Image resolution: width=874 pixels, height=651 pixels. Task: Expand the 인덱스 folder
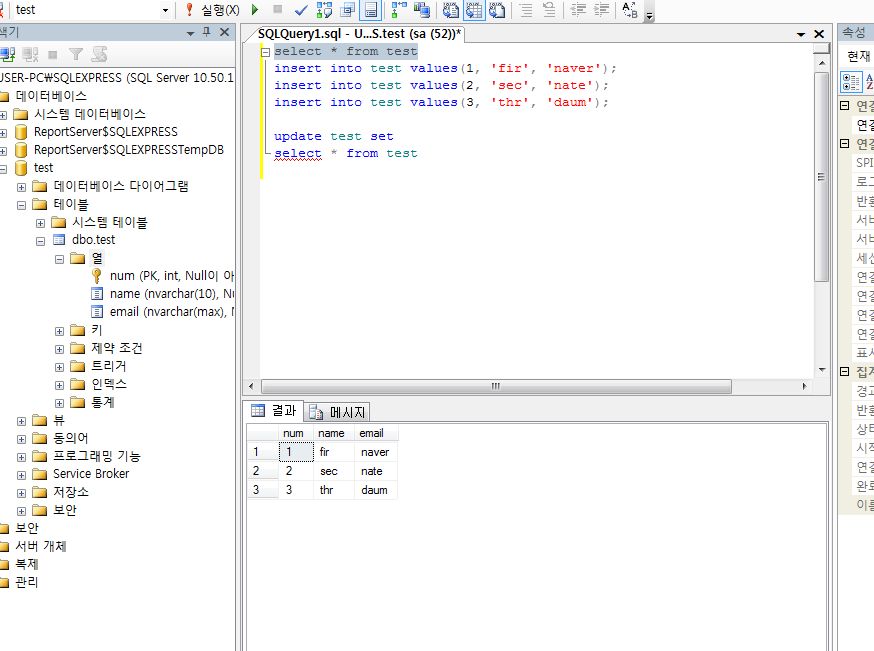coord(59,385)
